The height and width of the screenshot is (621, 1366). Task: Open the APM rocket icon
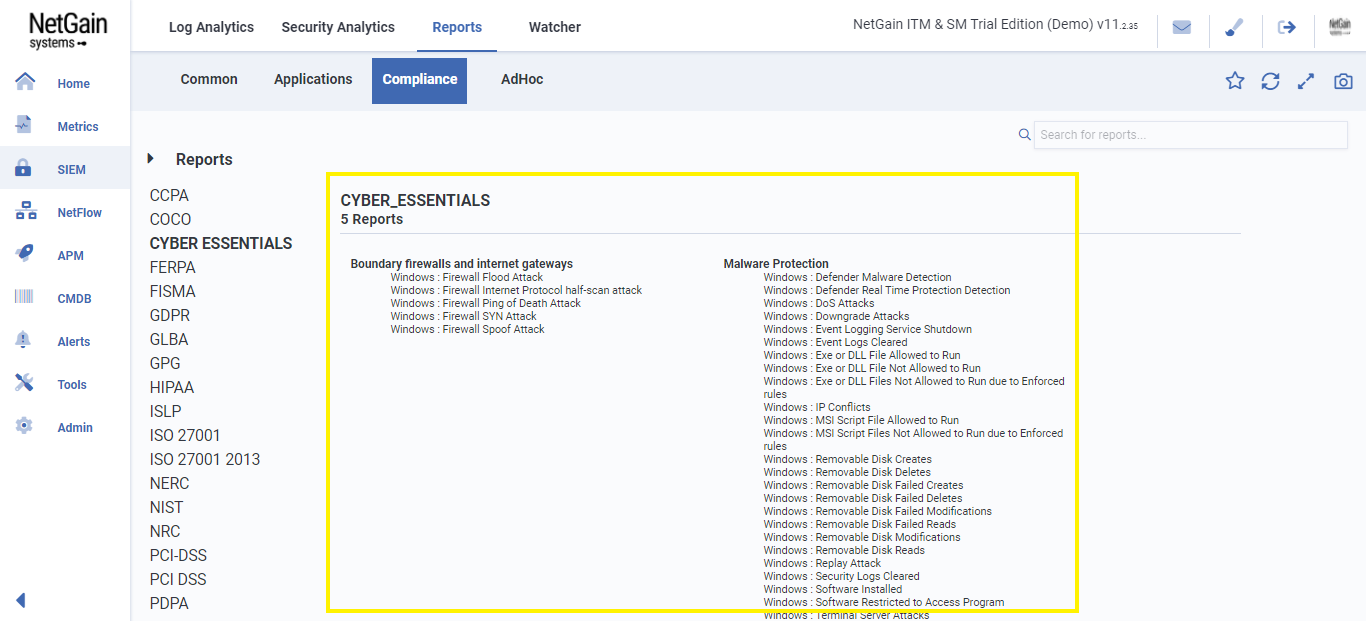(x=25, y=254)
